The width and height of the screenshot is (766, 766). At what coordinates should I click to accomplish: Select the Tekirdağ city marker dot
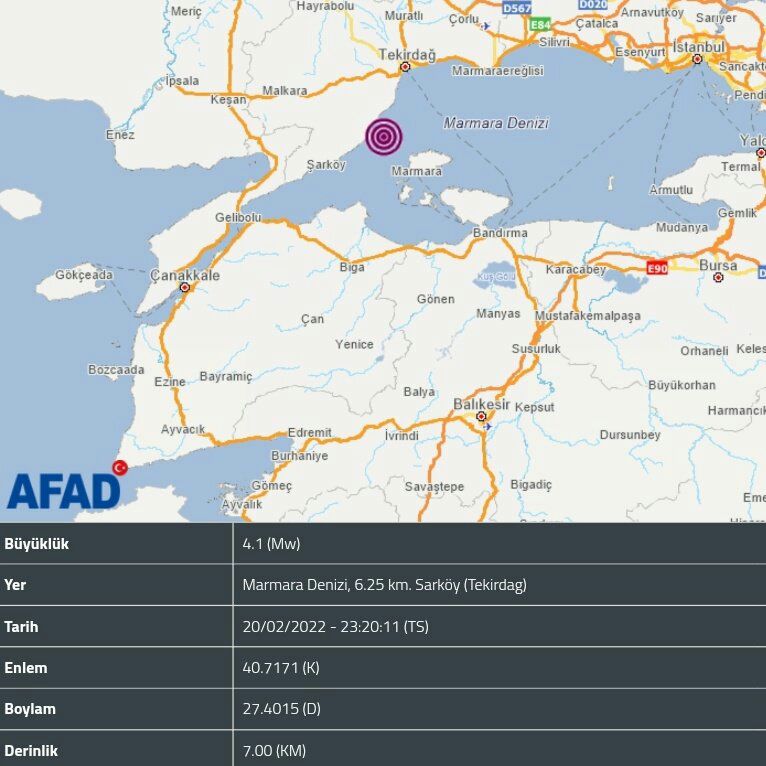[405, 68]
